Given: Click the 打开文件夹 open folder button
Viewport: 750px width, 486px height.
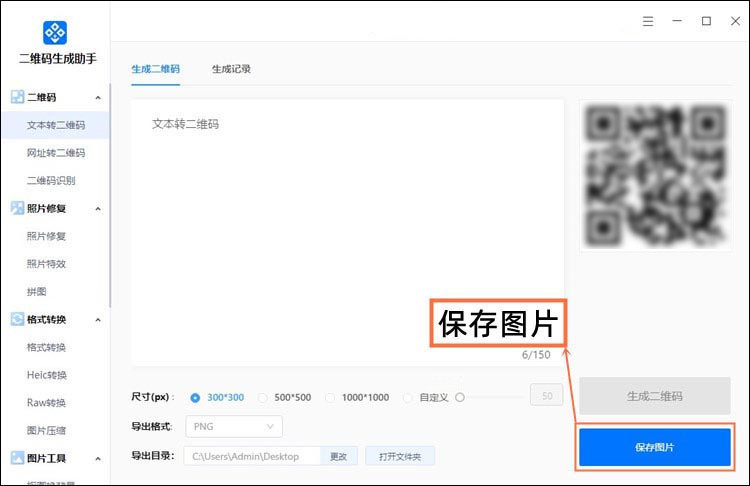Looking at the screenshot, I should pyautogui.click(x=400, y=456).
